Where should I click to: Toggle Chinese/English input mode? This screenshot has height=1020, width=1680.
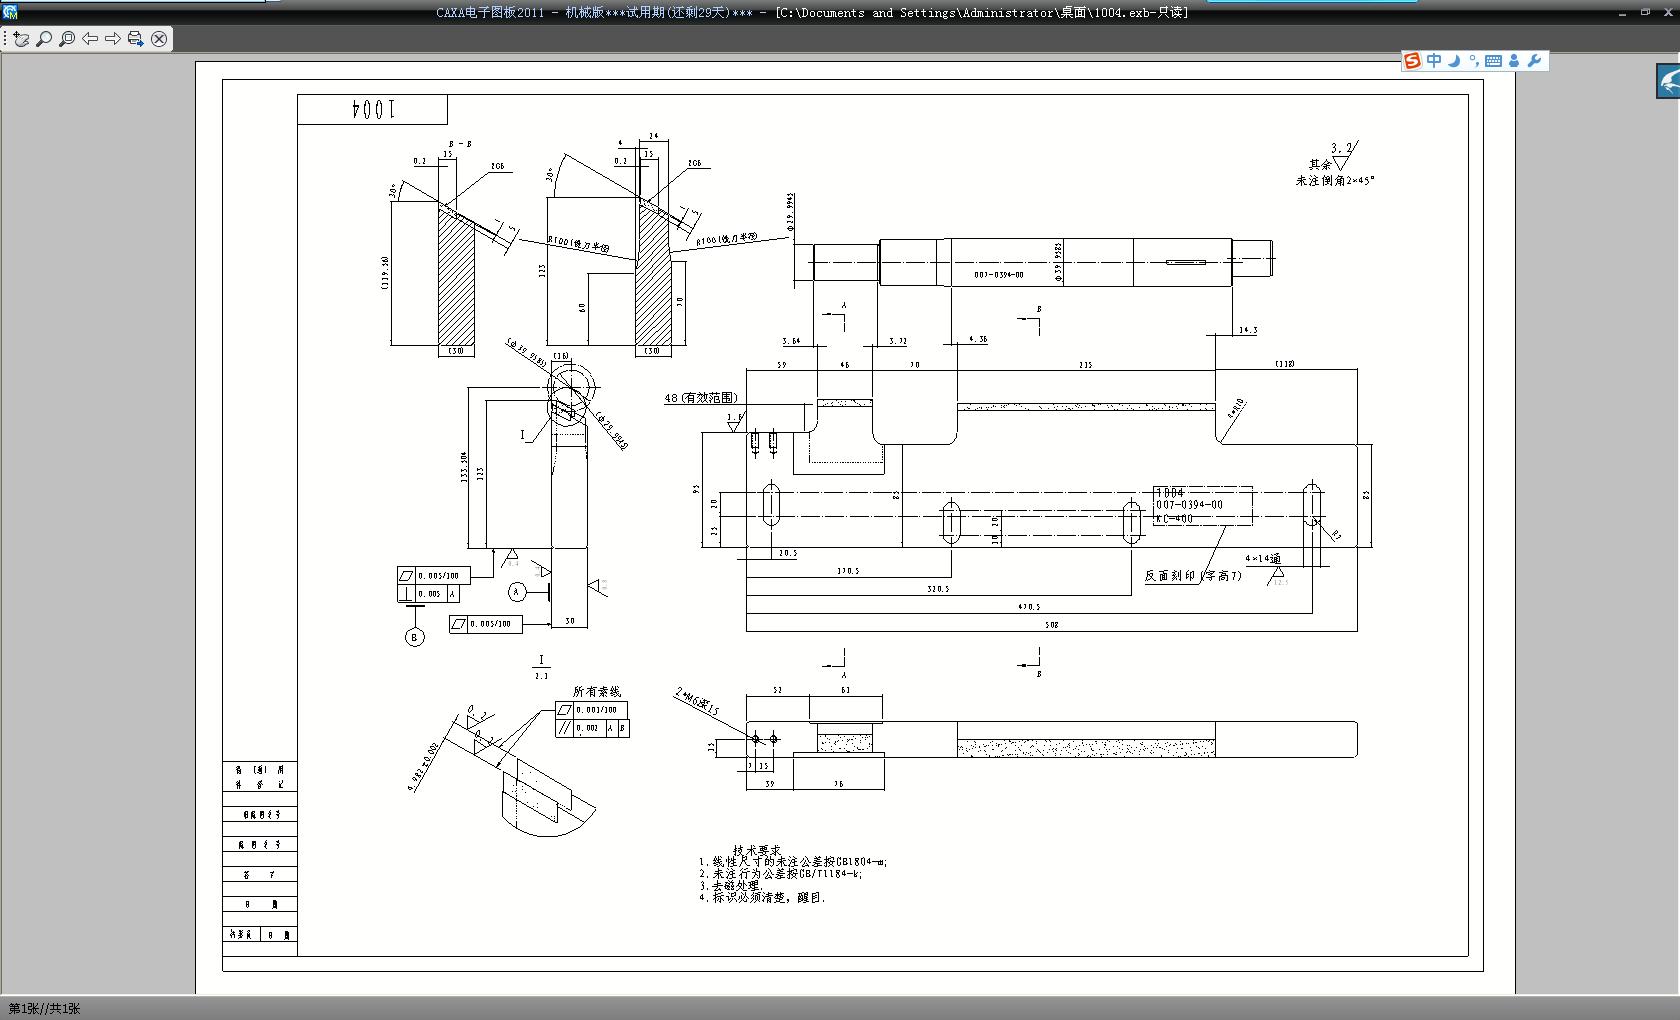click(x=1434, y=61)
